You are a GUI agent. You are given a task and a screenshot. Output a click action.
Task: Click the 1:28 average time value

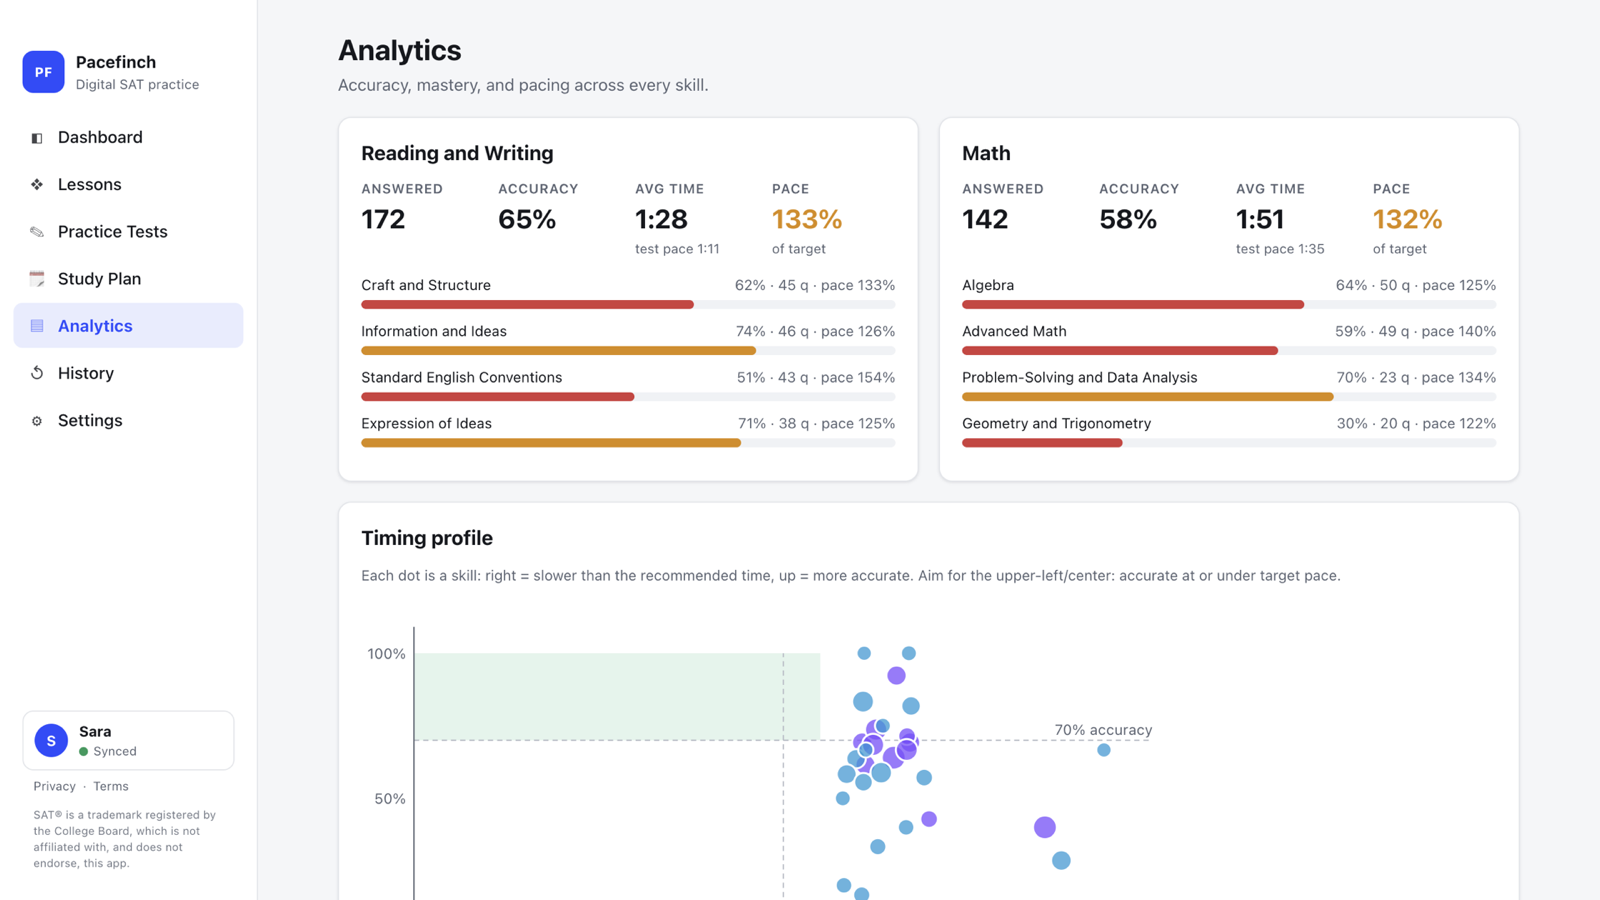click(x=661, y=219)
